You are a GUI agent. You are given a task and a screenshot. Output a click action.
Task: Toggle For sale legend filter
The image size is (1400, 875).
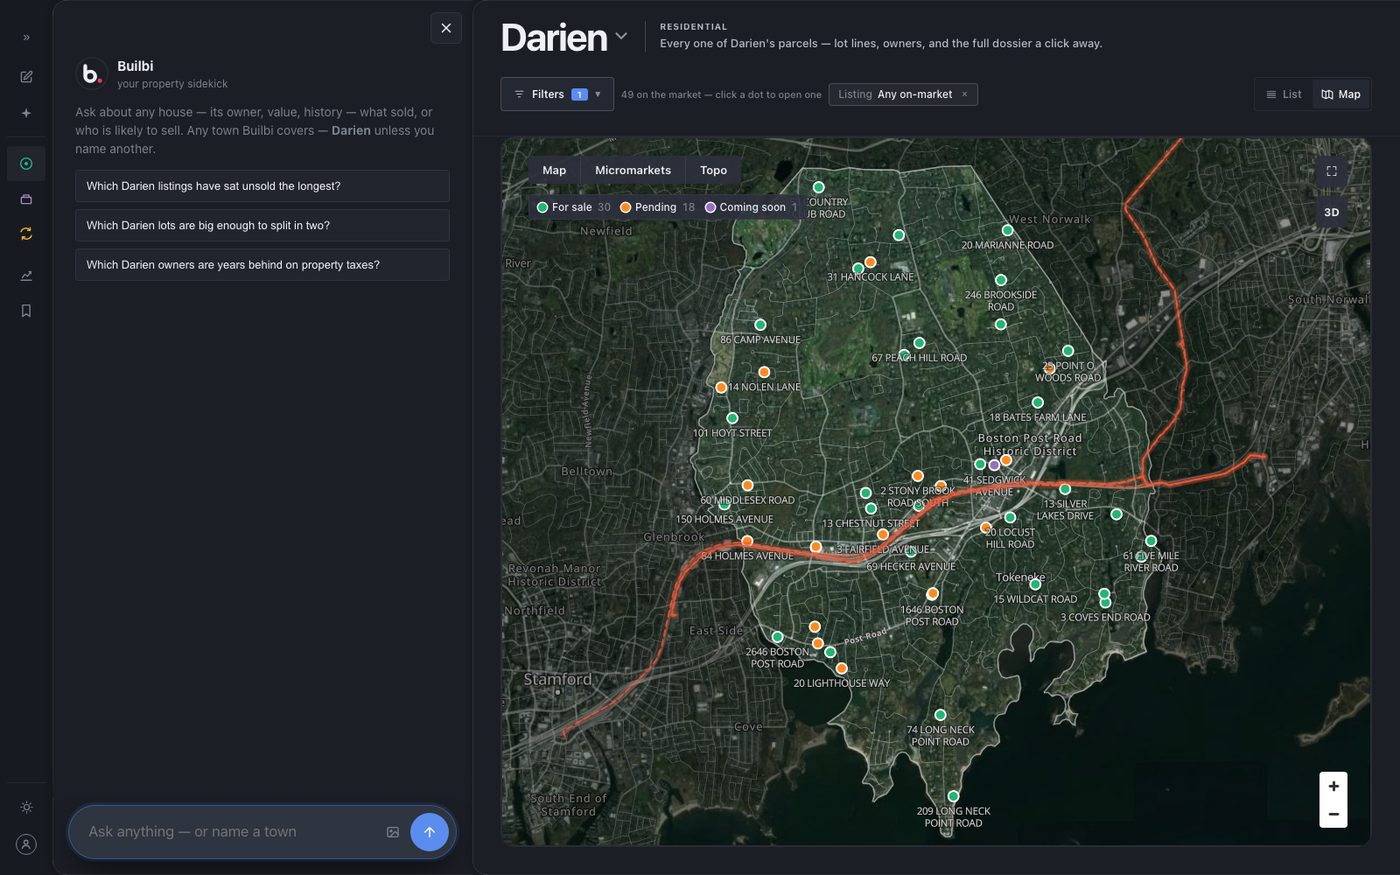point(573,207)
